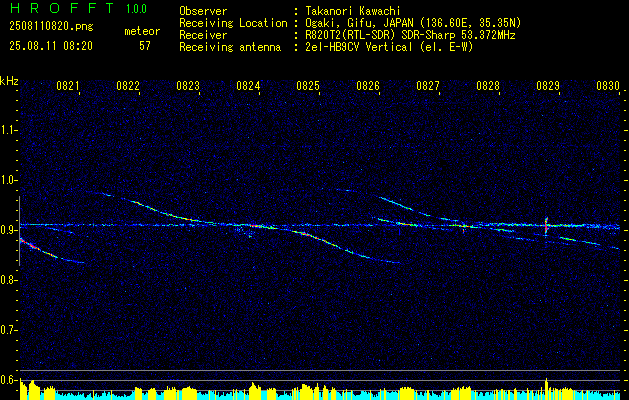Click the 0.7 kHz axis label
The height and width of the screenshot is (400, 629).
click(x=8, y=330)
